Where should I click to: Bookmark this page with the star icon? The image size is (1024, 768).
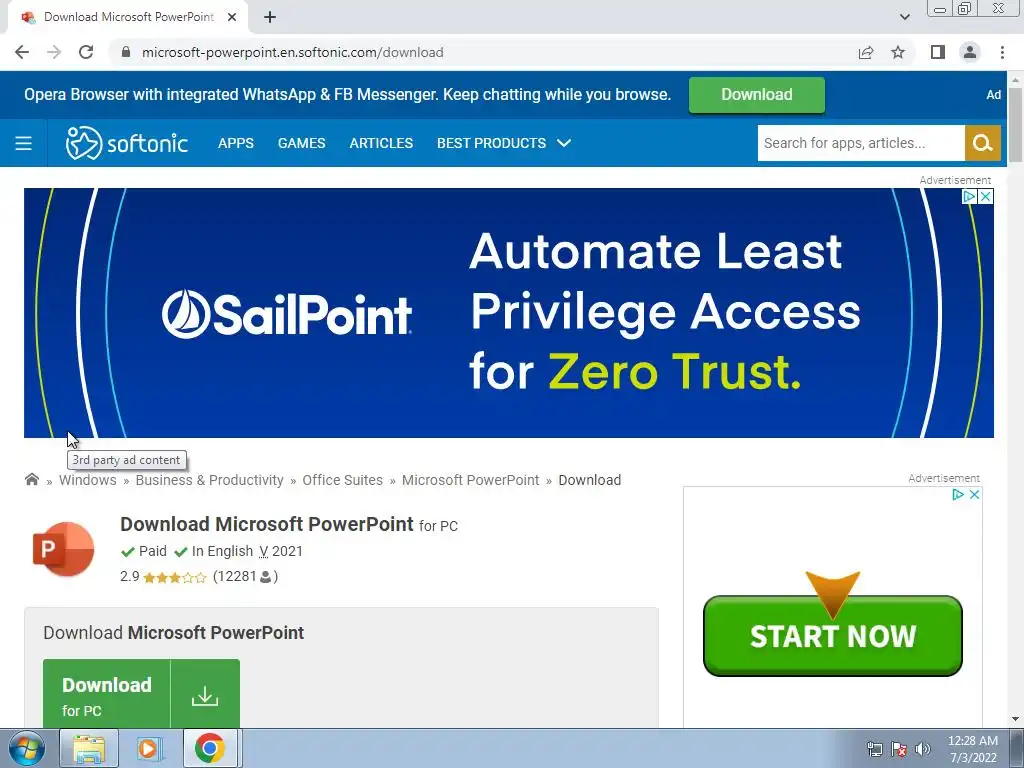[898, 52]
